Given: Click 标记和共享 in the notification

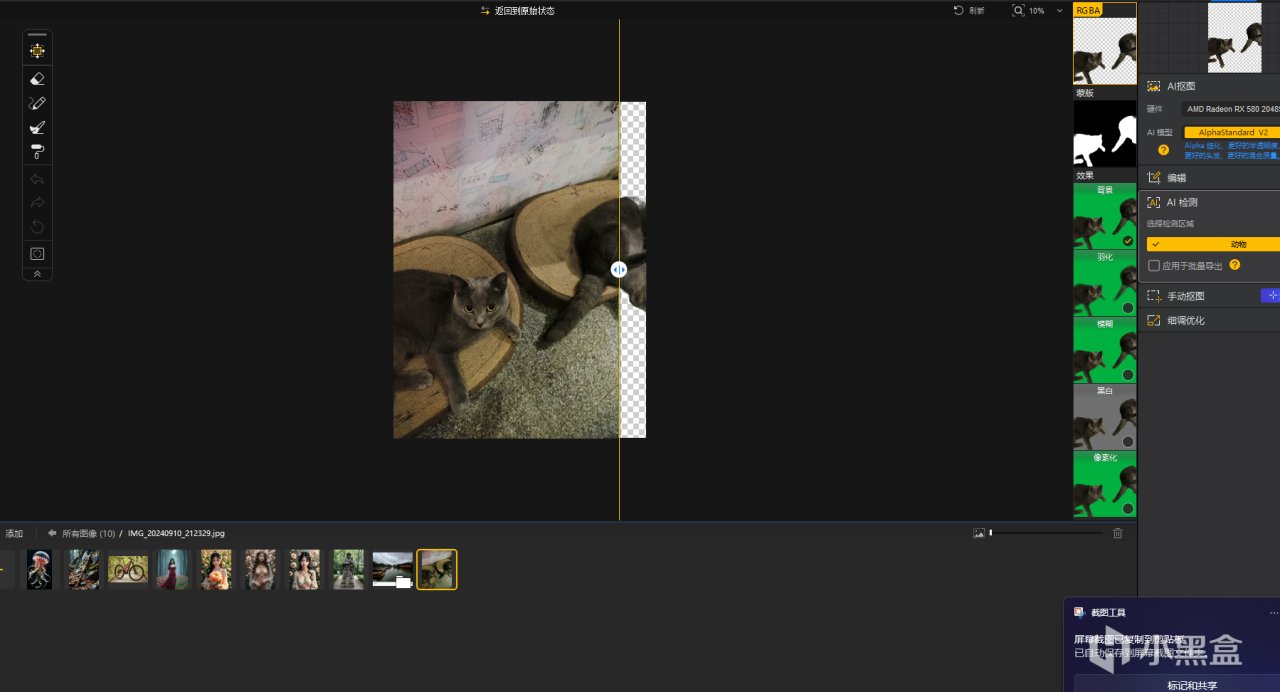Looking at the screenshot, I should pos(1191,685).
